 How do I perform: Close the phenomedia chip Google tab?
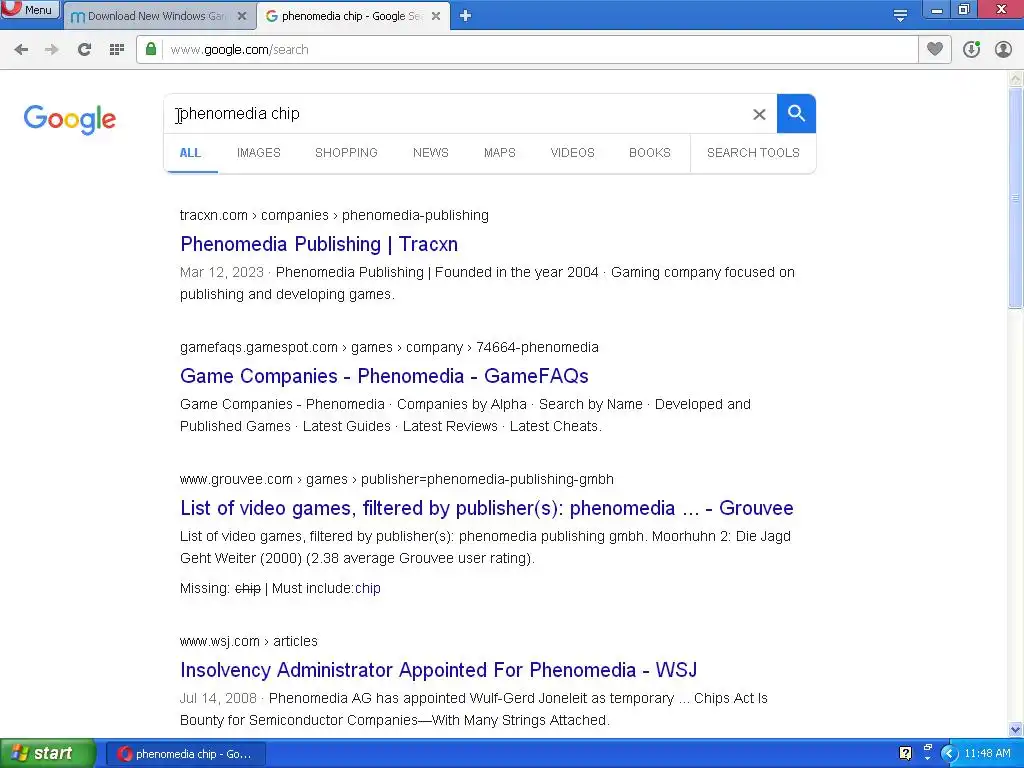click(436, 16)
